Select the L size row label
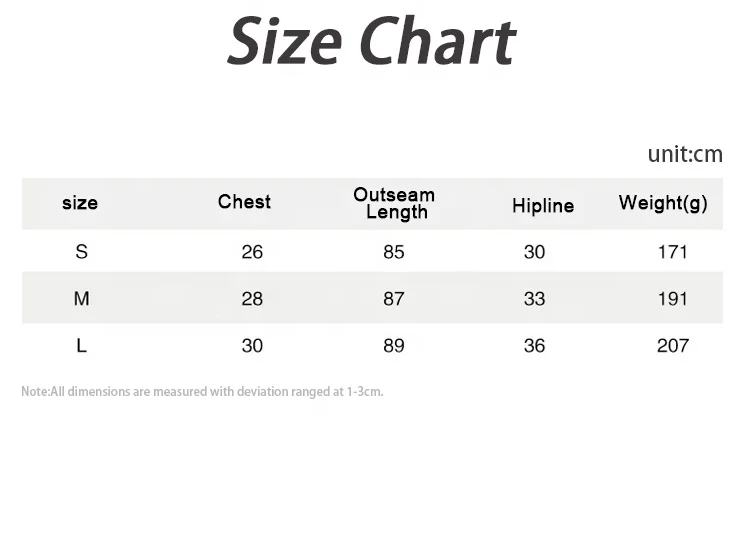Screen dimensions: 750x551 point(81,346)
